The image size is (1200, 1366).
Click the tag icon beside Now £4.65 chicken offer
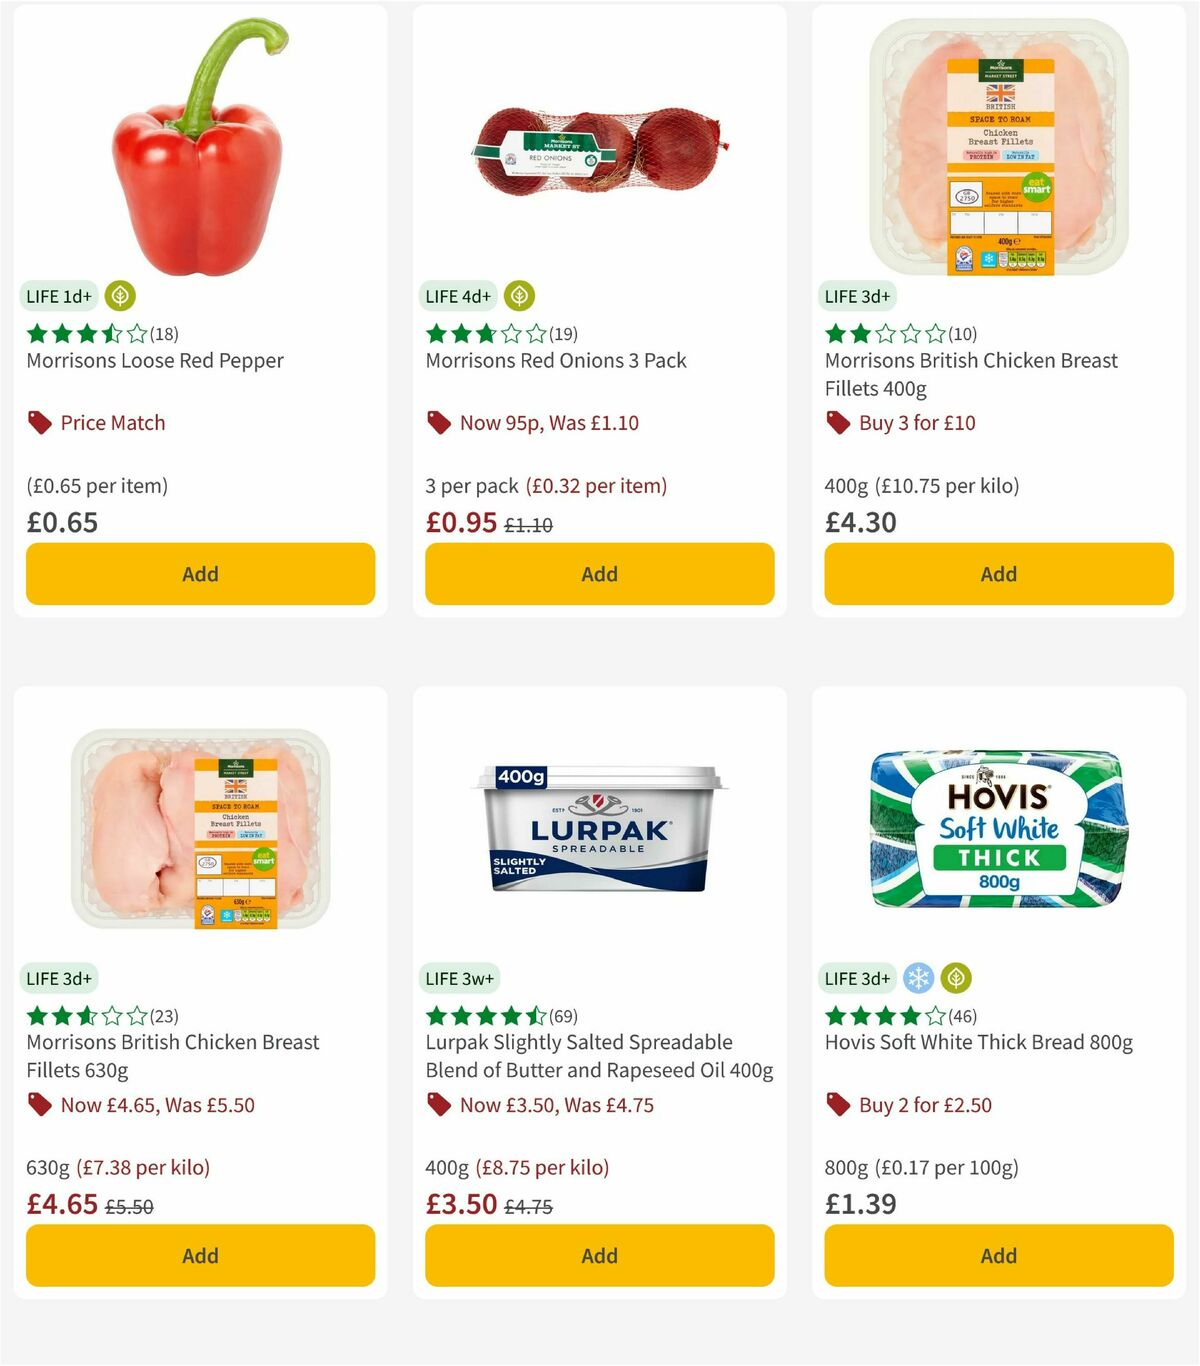pyautogui.click(x=38, y=1105)
